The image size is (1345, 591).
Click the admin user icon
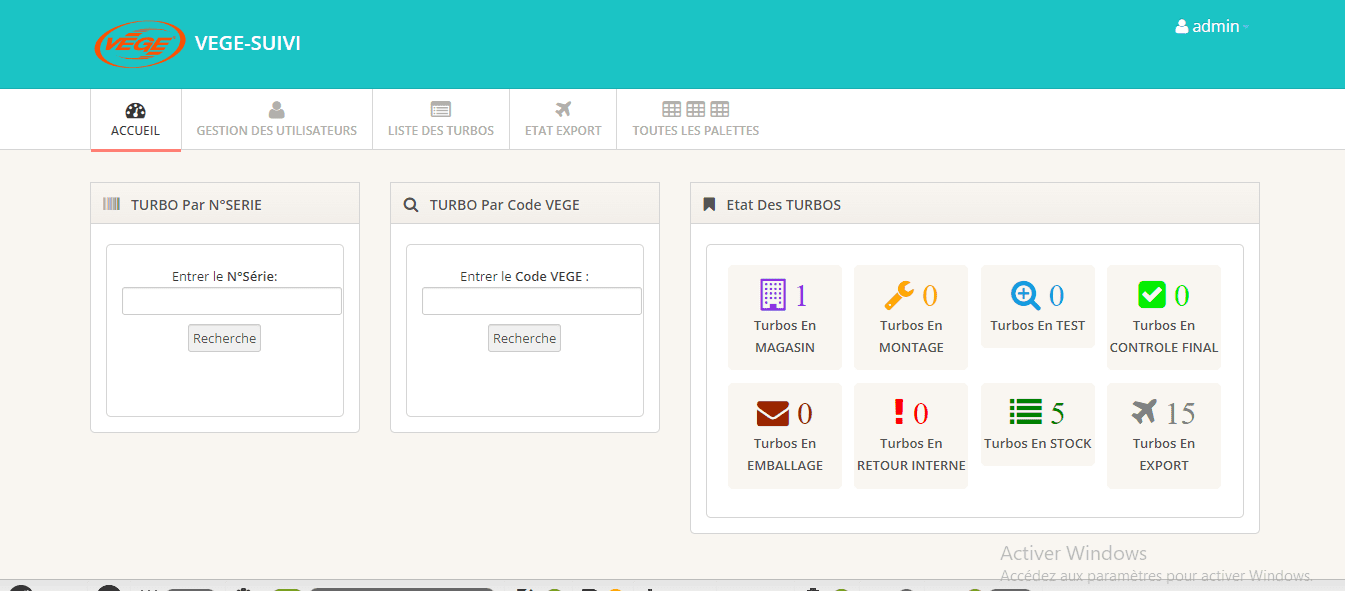[x=1182, y=27]
